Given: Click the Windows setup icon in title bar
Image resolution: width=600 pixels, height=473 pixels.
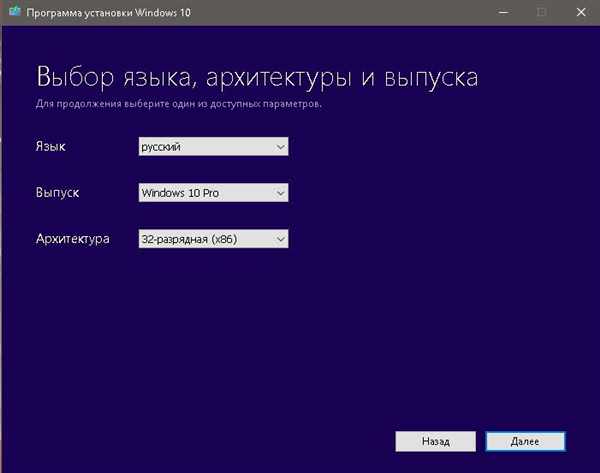Looking at the screenshot, I should tap(15, 11).
